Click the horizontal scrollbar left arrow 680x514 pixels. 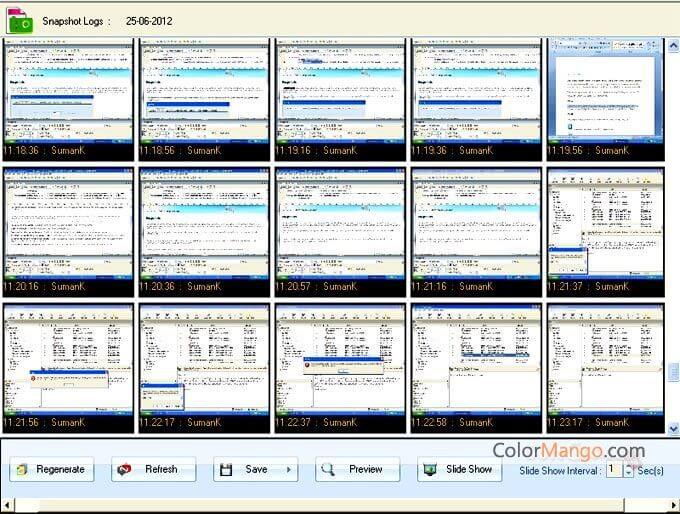tap(7, 505)
